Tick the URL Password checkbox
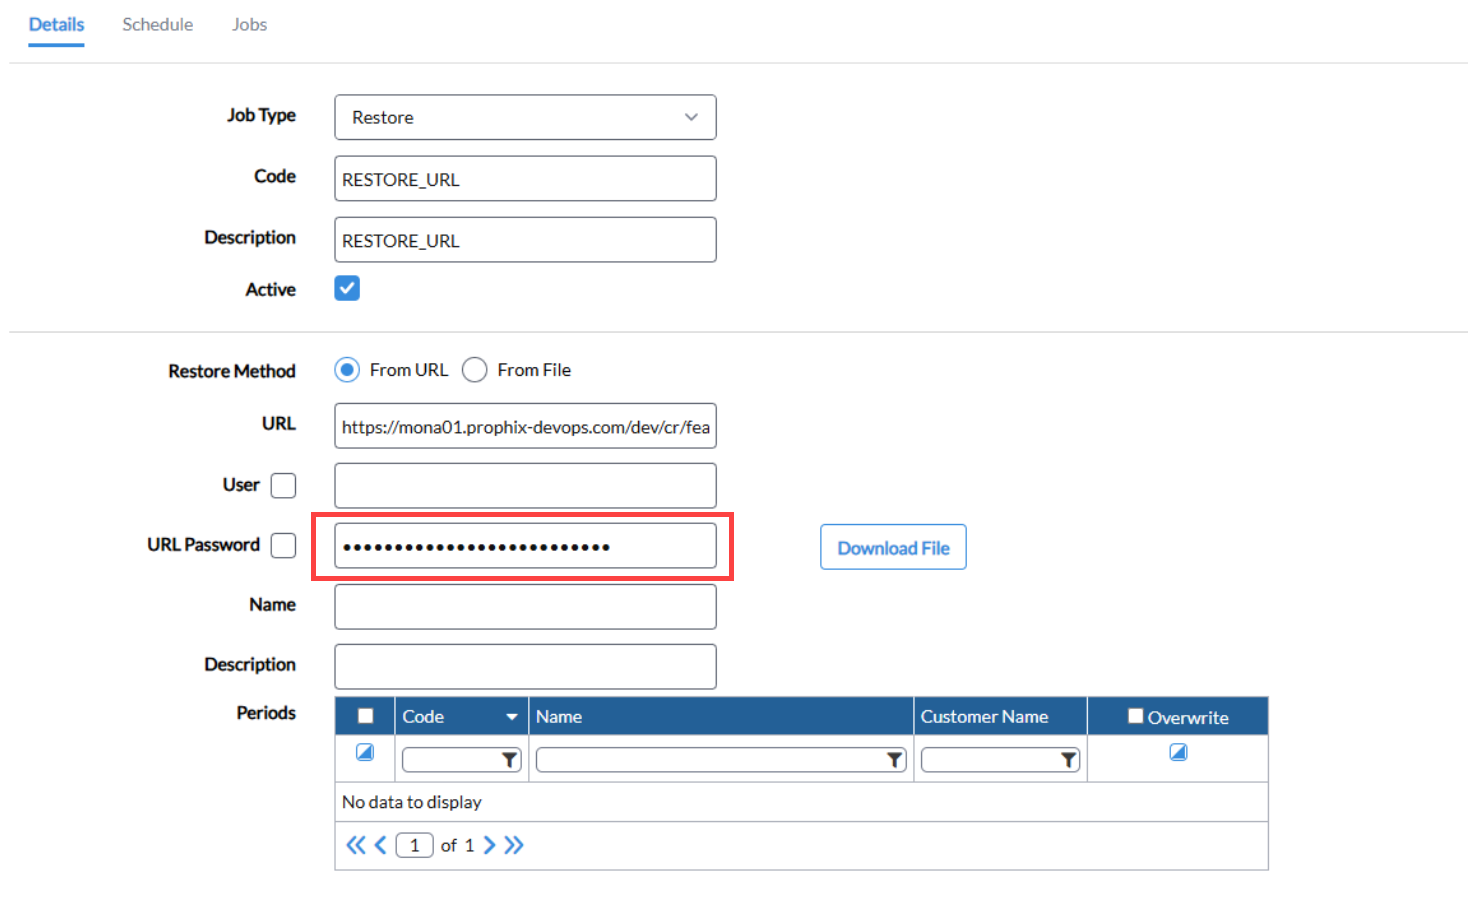This screenshot has height=923, width=1468. click(x=284, y=545)
